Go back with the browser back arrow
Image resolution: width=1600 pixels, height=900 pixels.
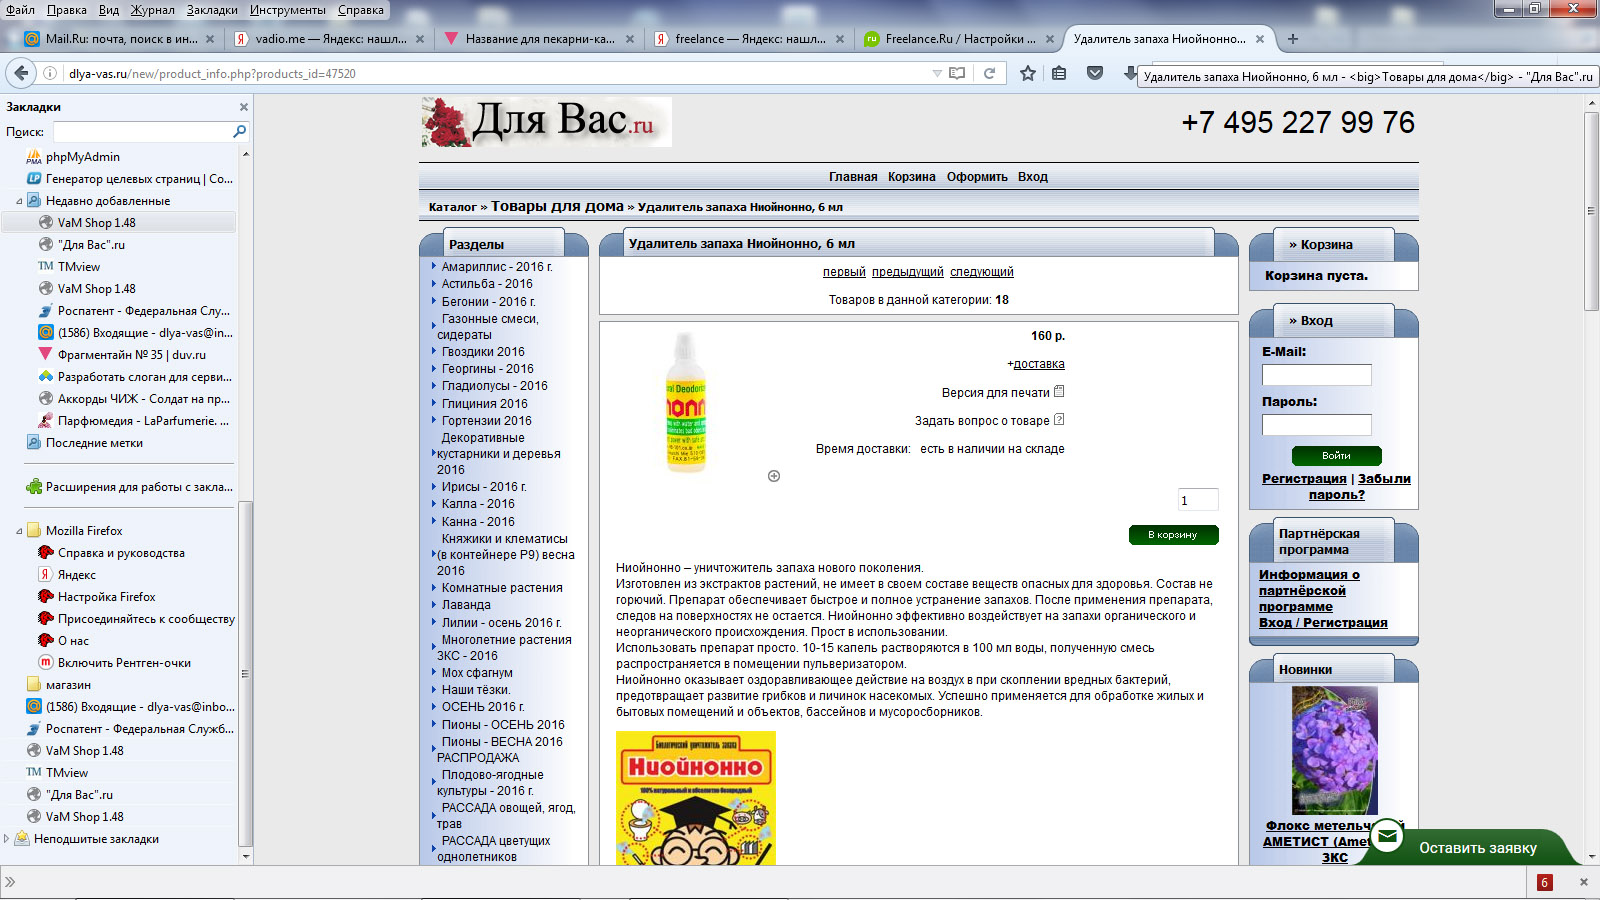point(21,73)
